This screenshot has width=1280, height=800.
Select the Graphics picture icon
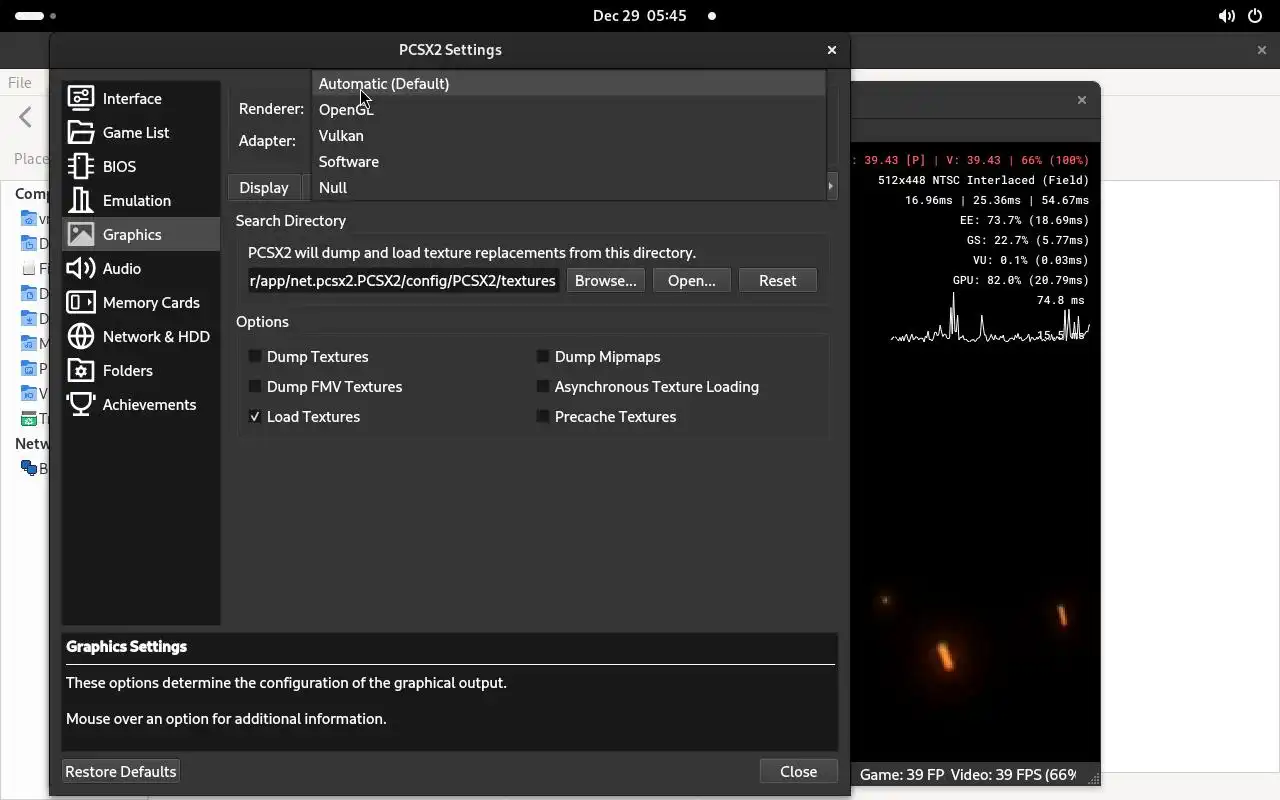81,234
